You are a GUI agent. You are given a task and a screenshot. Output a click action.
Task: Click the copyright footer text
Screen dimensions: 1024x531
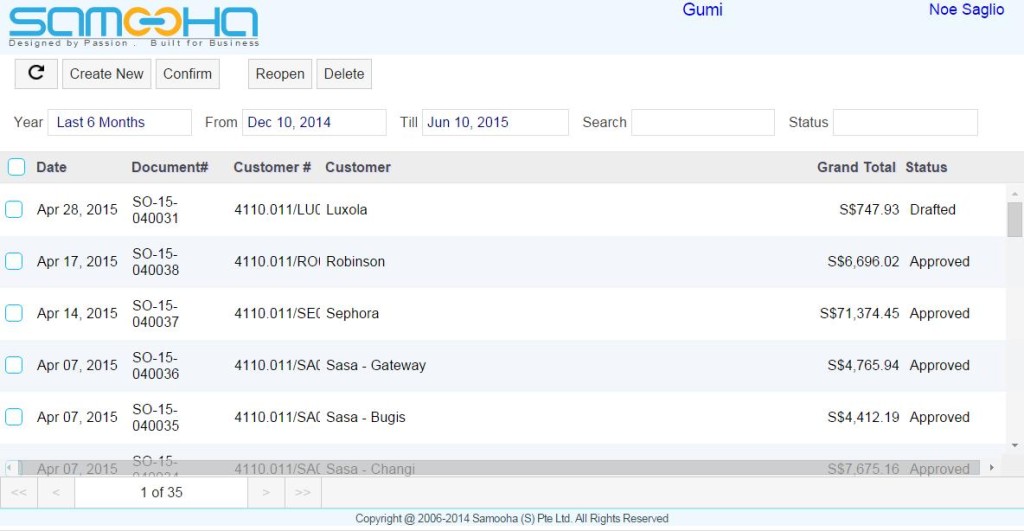(x=512, y=519)
